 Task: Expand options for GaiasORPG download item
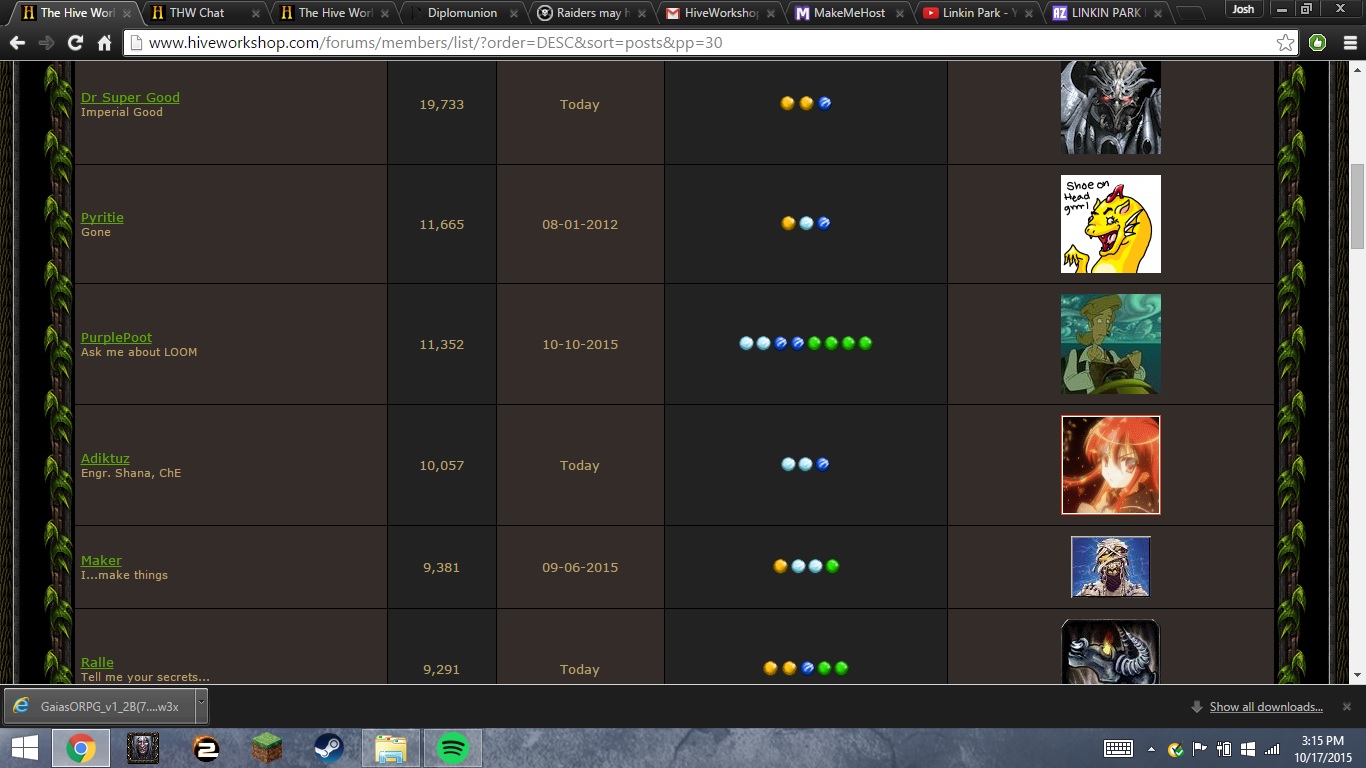click(201, 706)
